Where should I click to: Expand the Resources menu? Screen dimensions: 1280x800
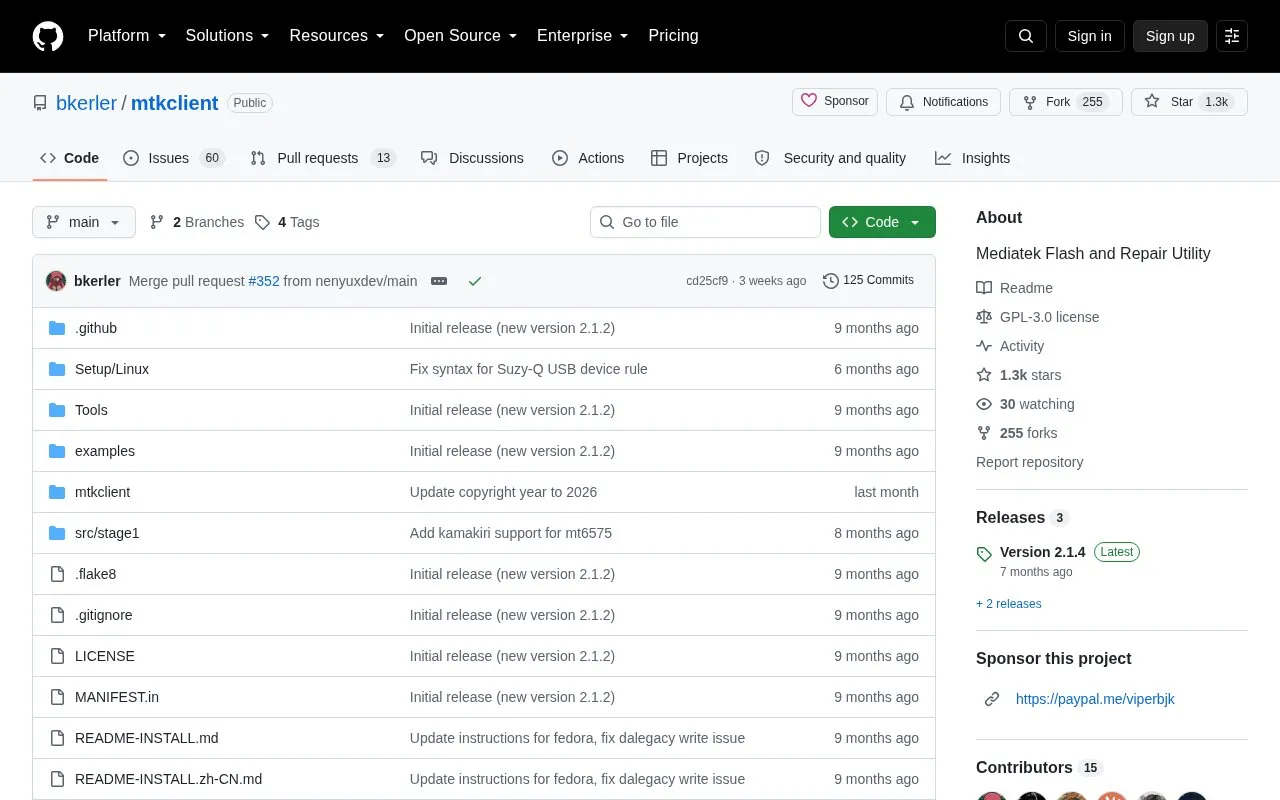pos(337,36)
